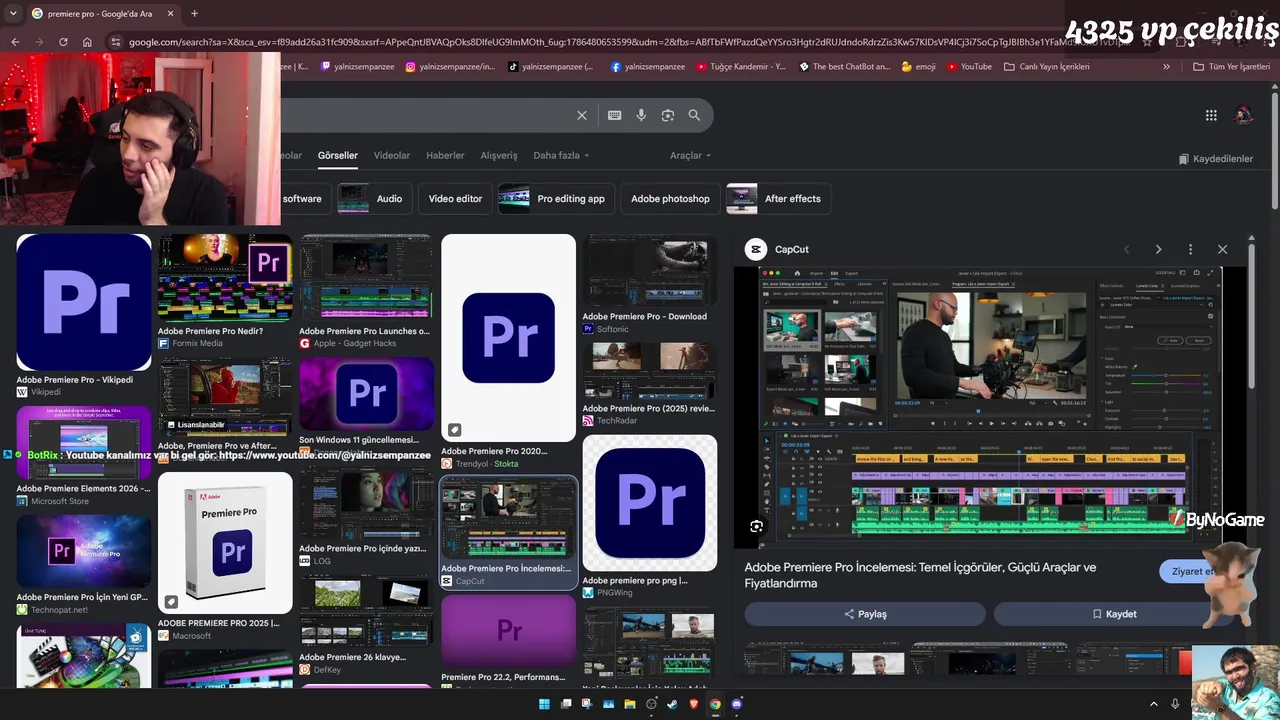This screenshot has width=1280, height=720.
Task: View site information icon in address bar
Action: (116, 42)
